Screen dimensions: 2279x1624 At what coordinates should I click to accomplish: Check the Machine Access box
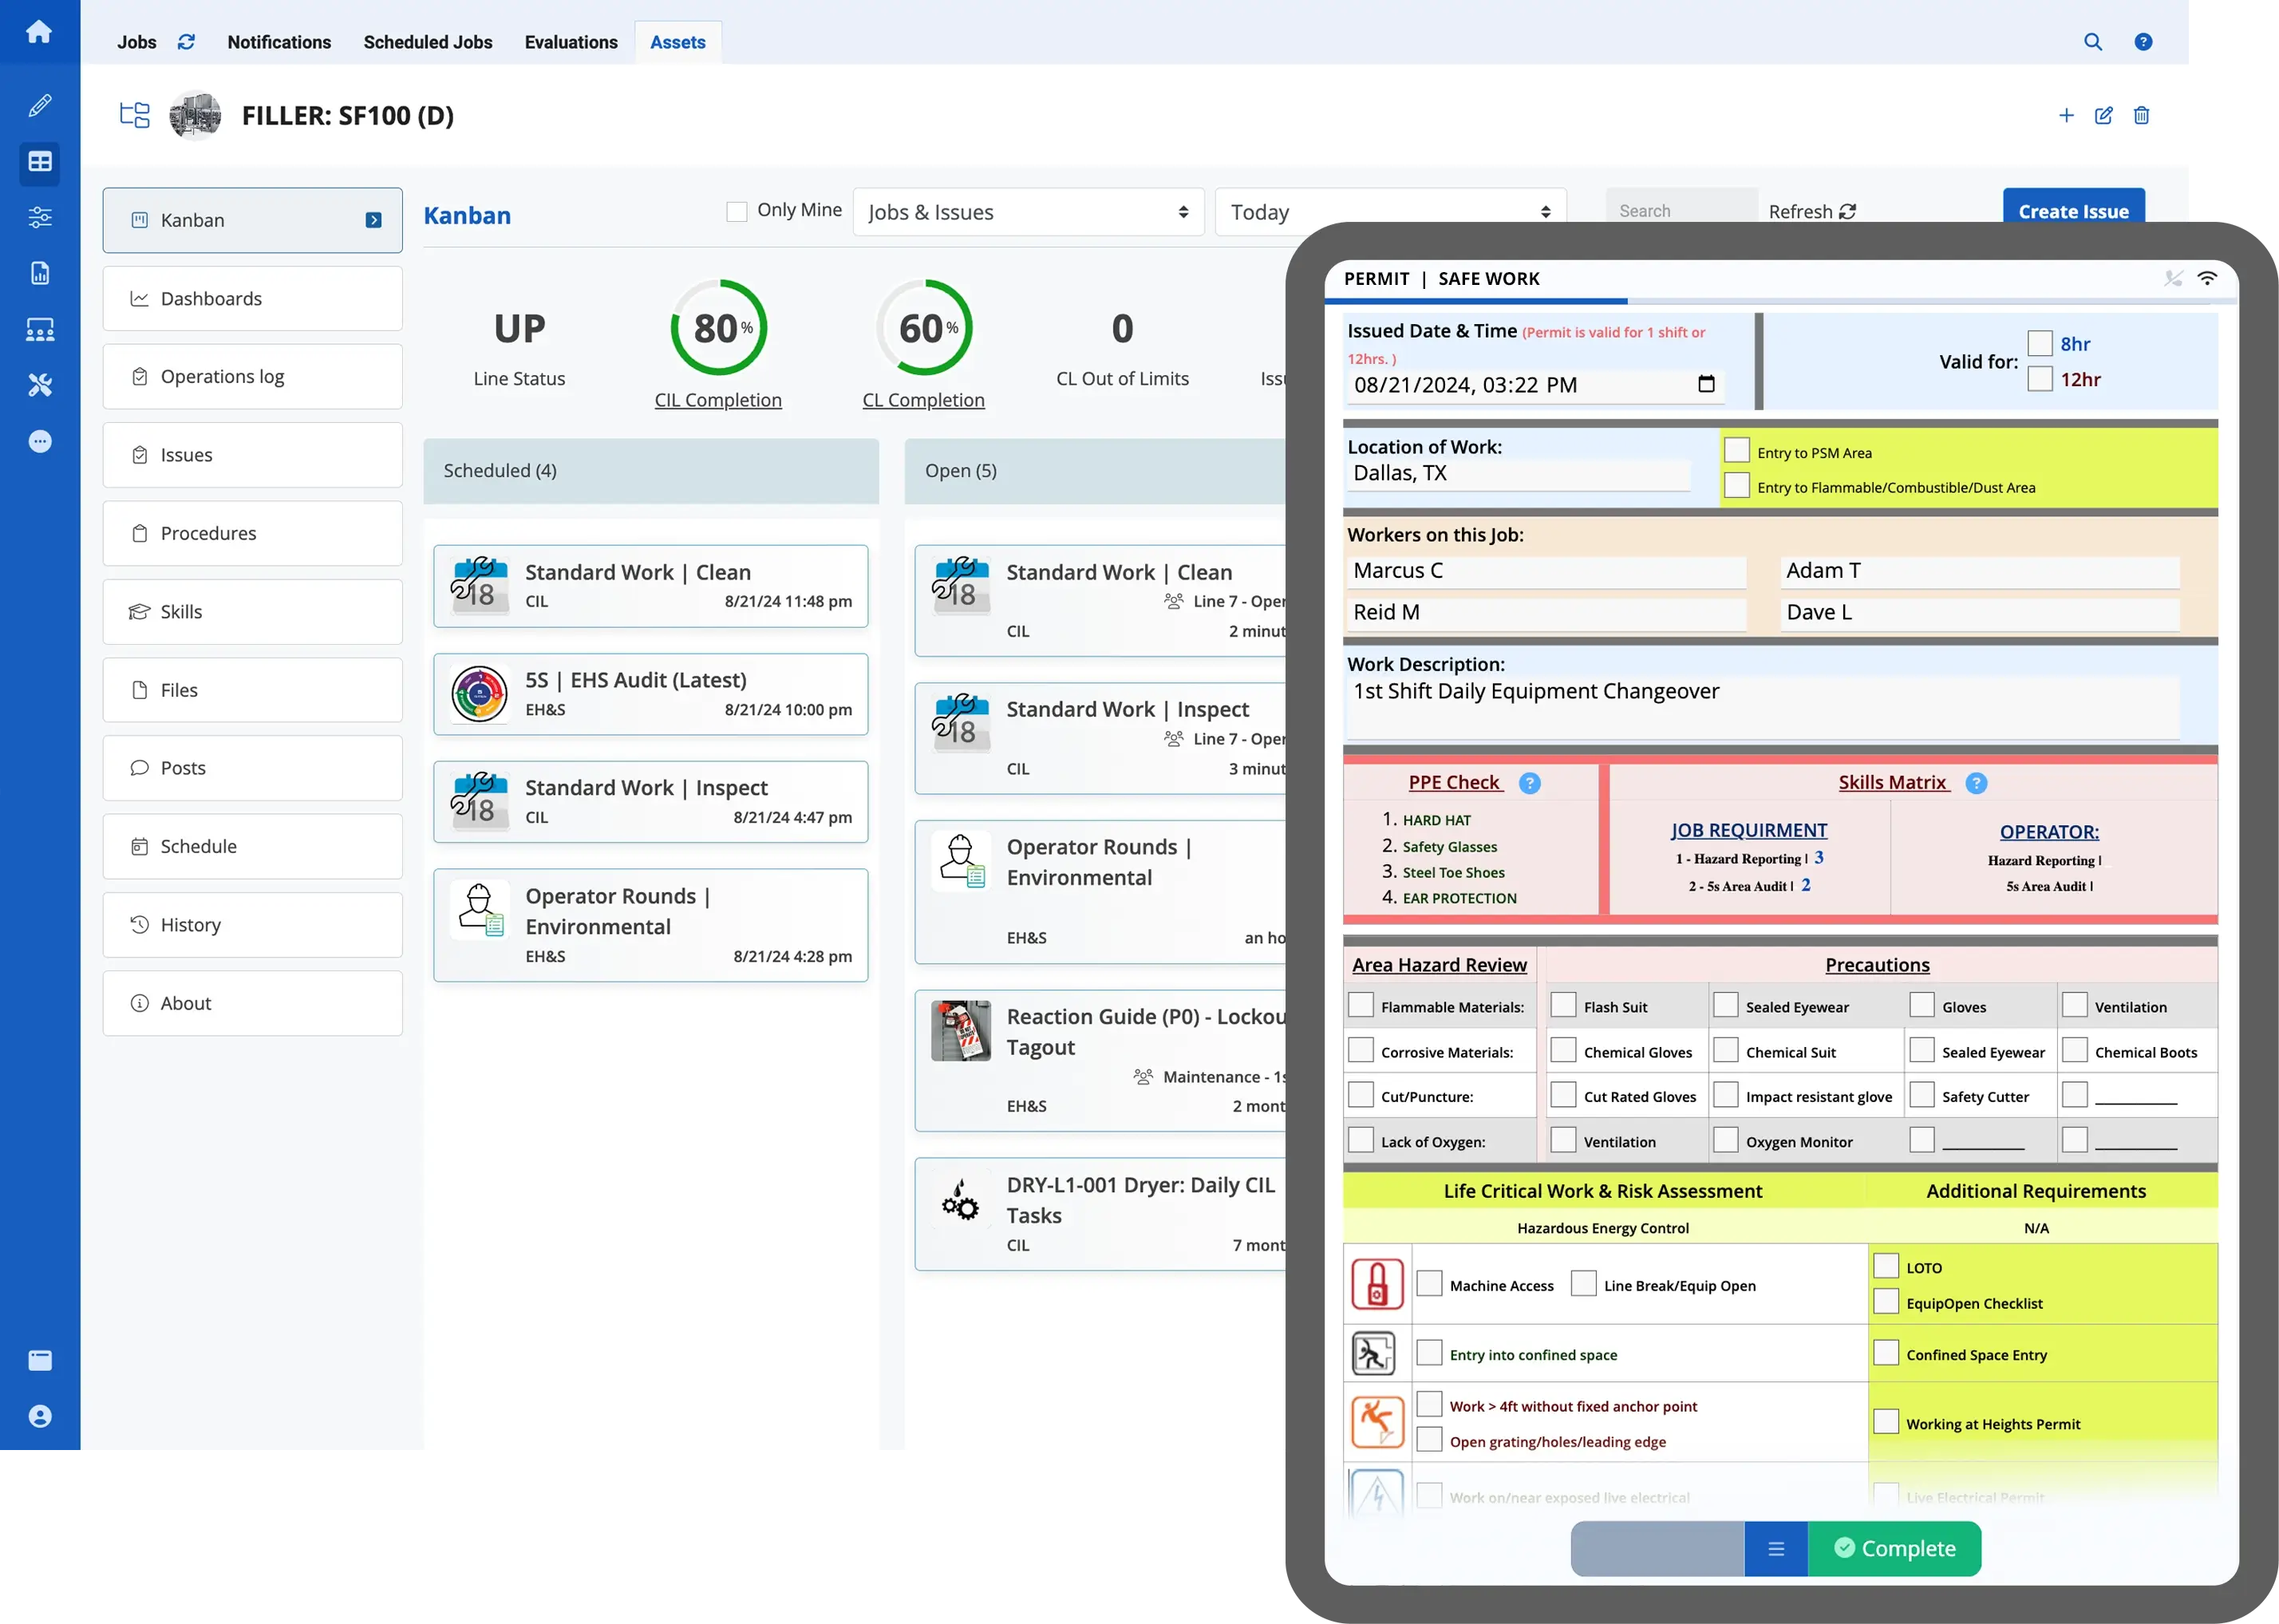[x=1430, y=1284]
